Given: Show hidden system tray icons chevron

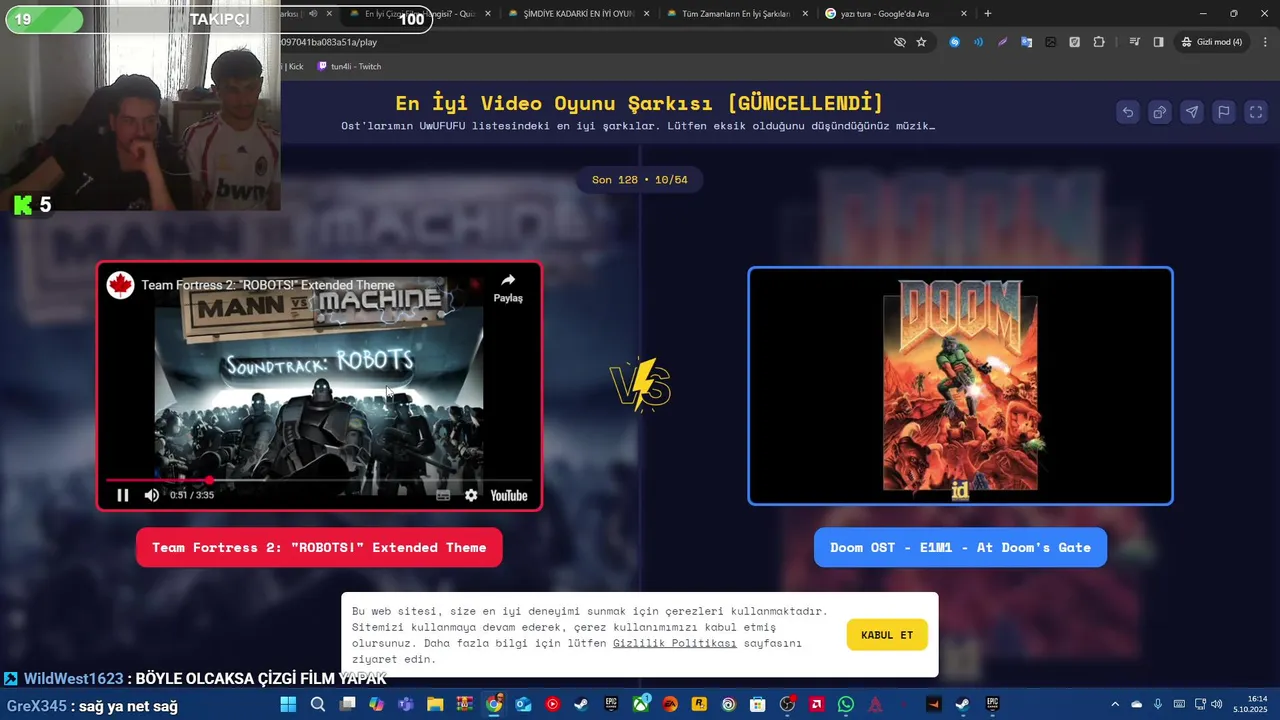Looking at the screenshot, I should coord(1114,704).
